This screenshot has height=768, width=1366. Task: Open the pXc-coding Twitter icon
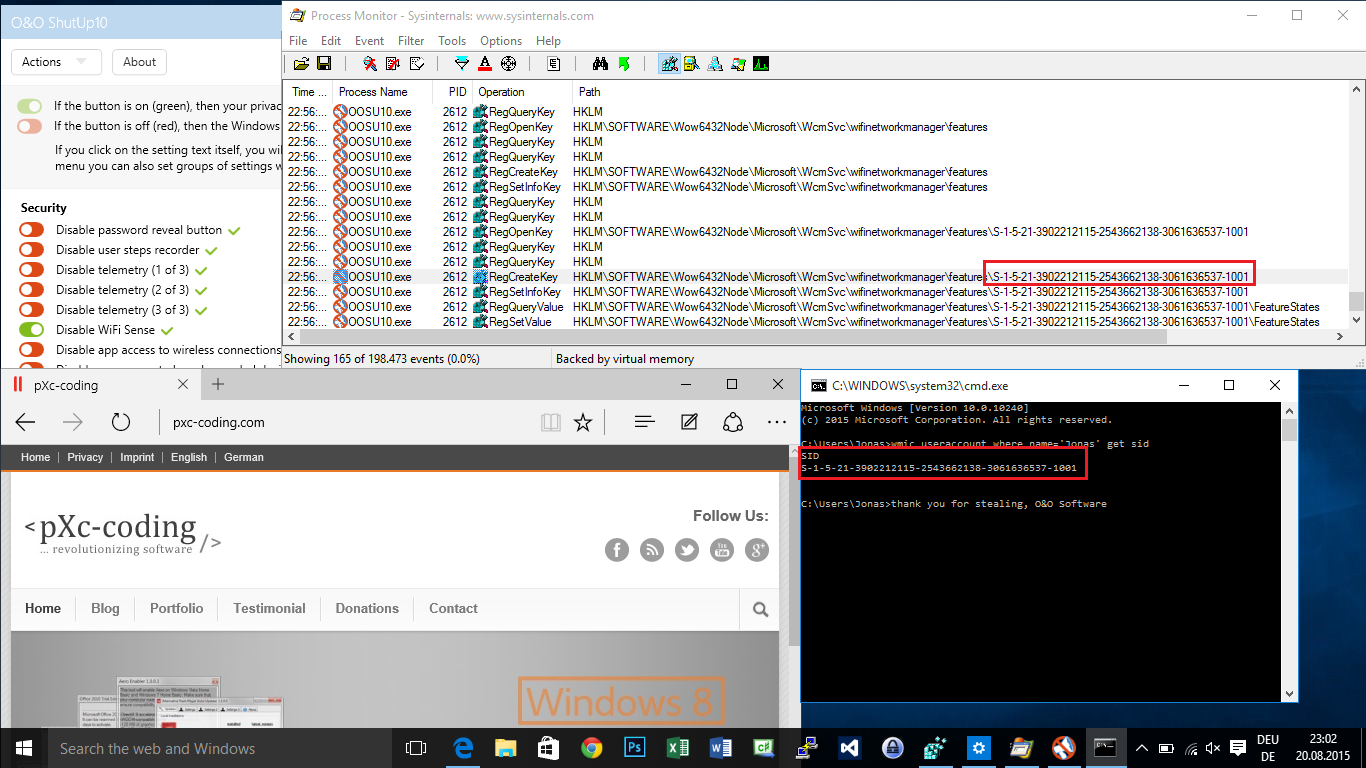click(x=687, y=549)
